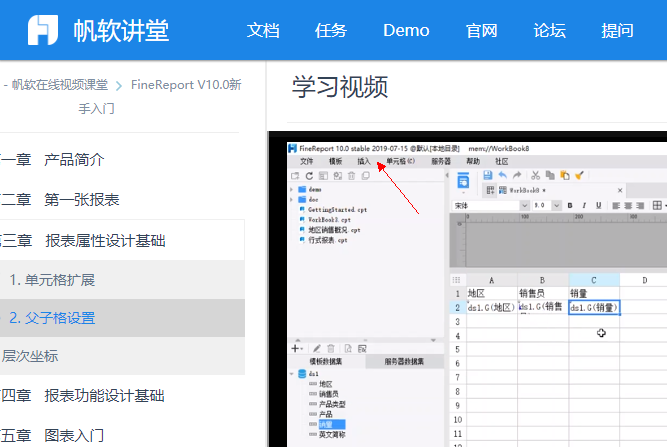
Task: Open the 服务器 menu
Action: coord(441,161)
